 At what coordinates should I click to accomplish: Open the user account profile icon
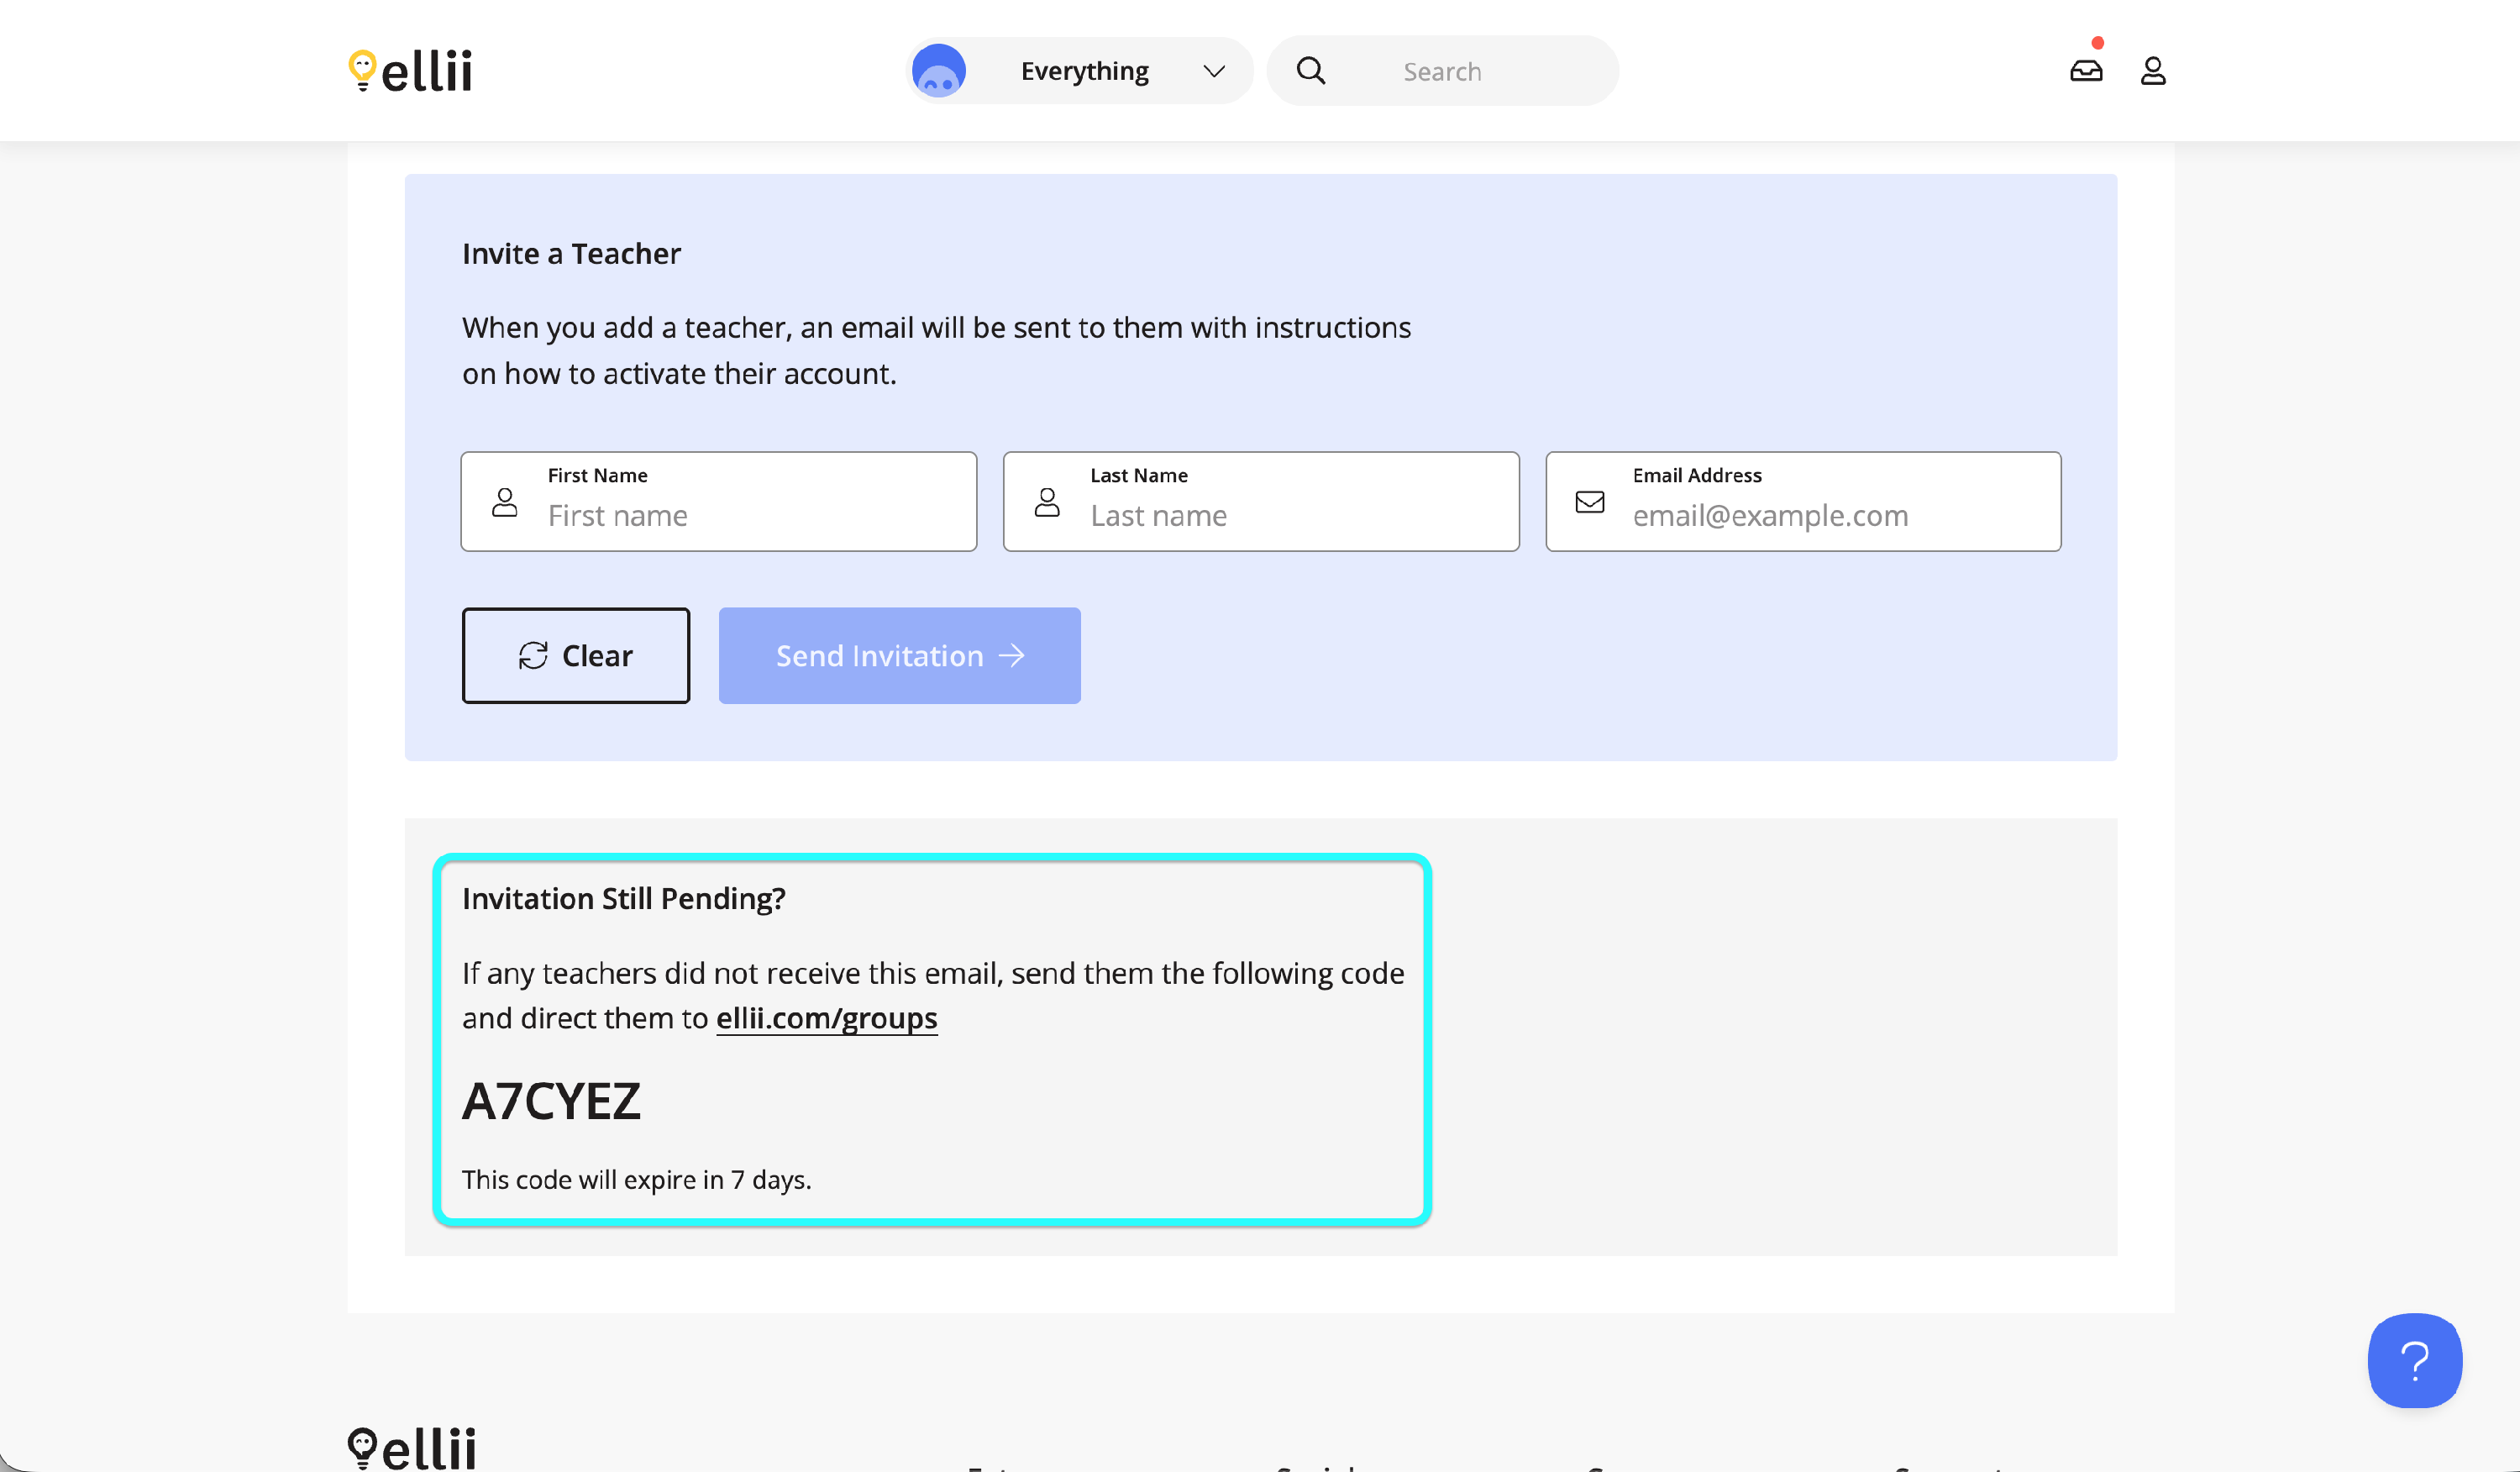pyautogui.click(x=2153, y=71)
